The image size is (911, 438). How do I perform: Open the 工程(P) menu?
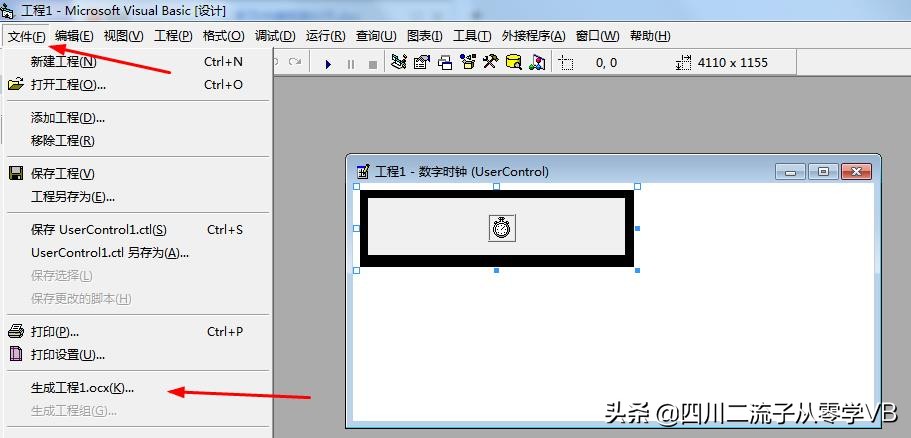pos(173,36)
